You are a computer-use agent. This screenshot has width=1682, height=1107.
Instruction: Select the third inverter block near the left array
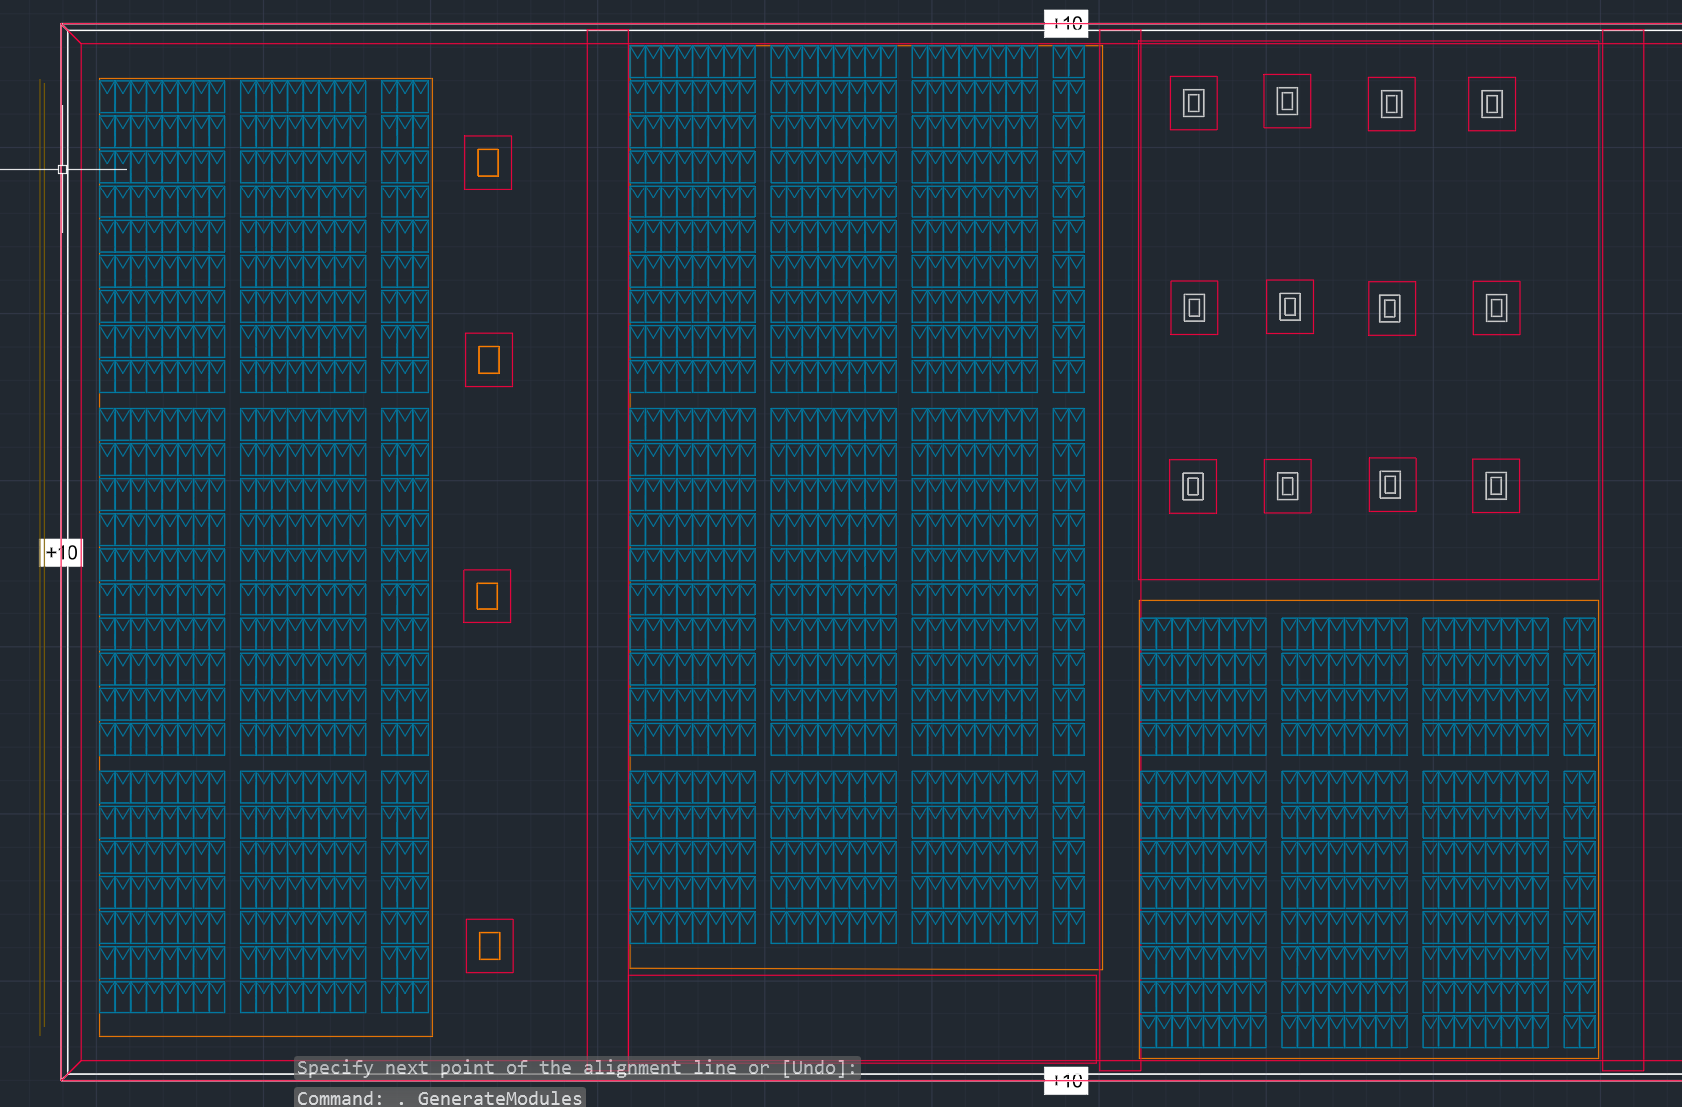[487, 596]
